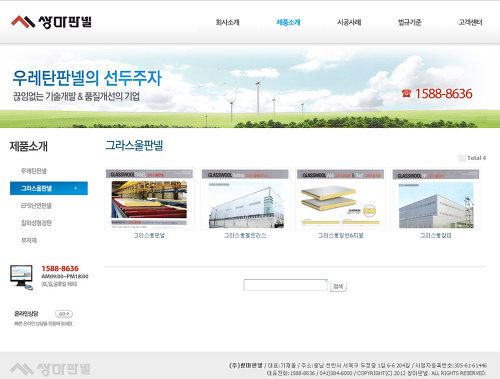Click the banner phone number 1588-8636

click(x=443, y=94)
